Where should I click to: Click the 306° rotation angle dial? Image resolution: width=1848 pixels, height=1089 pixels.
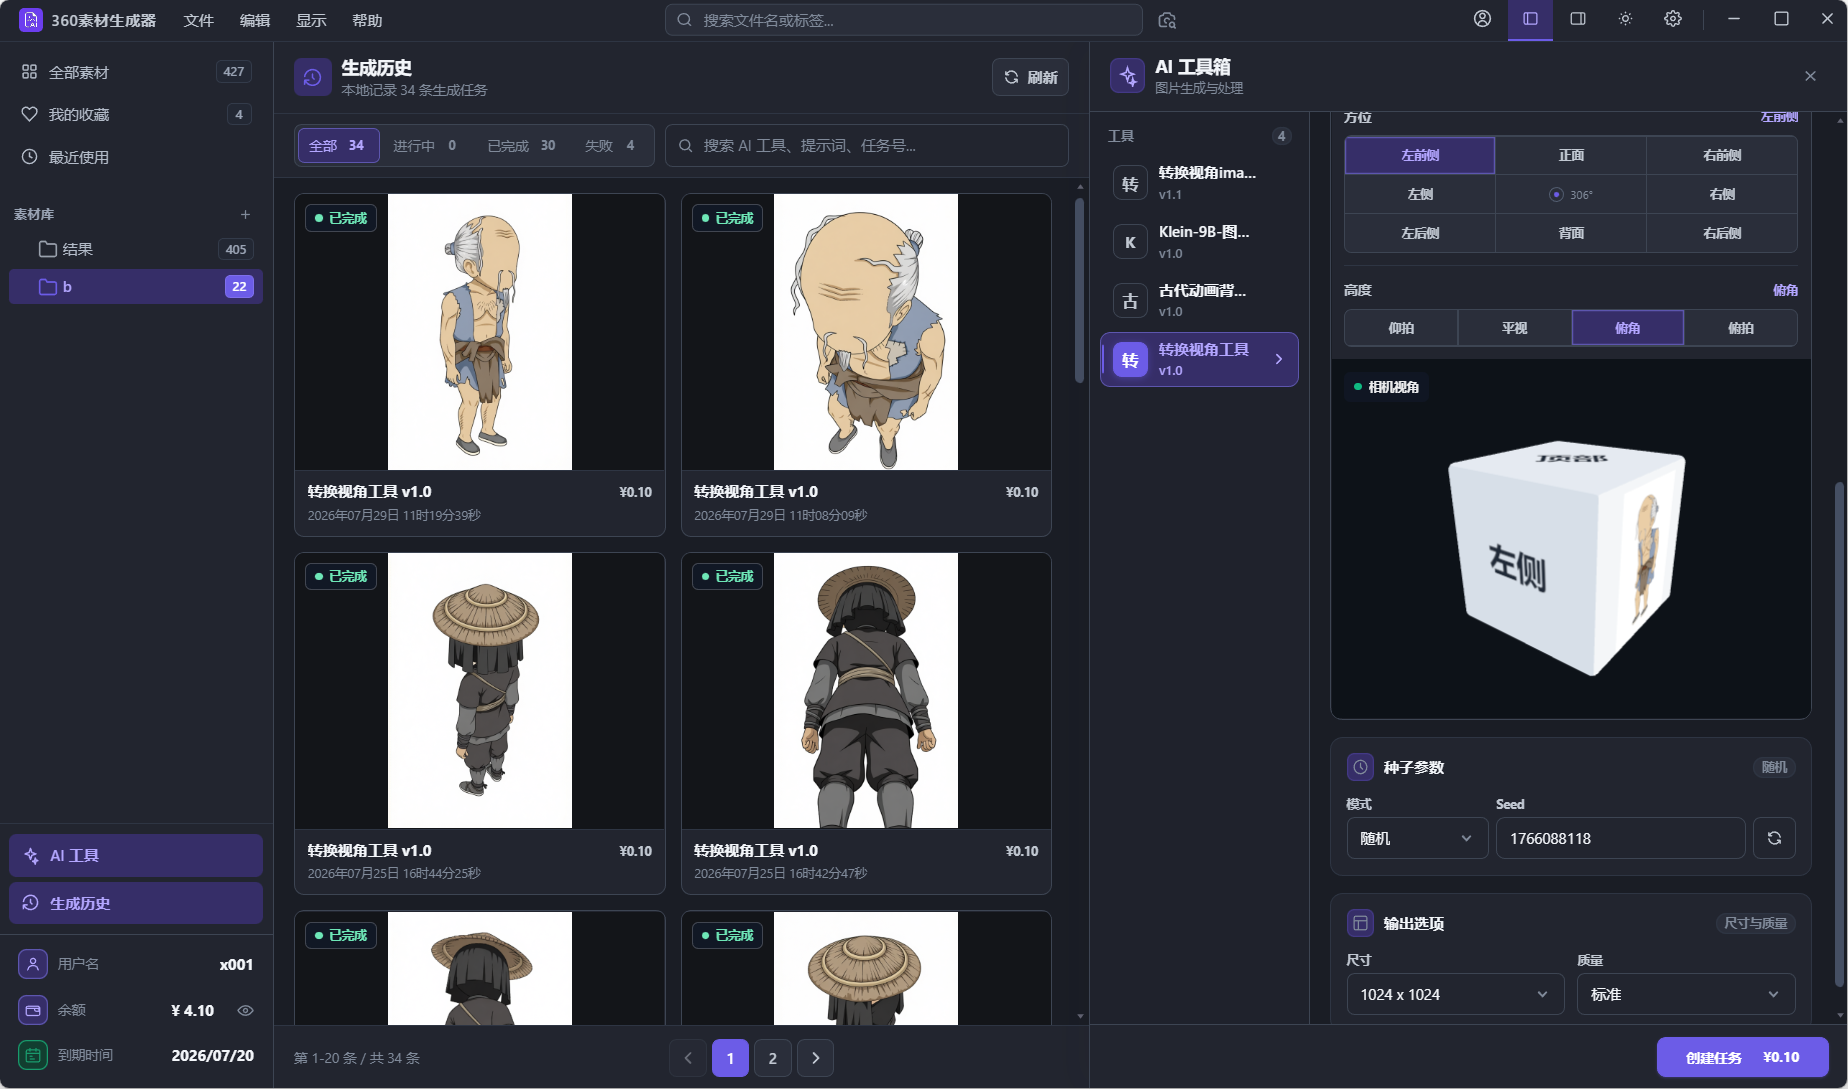1571,194
